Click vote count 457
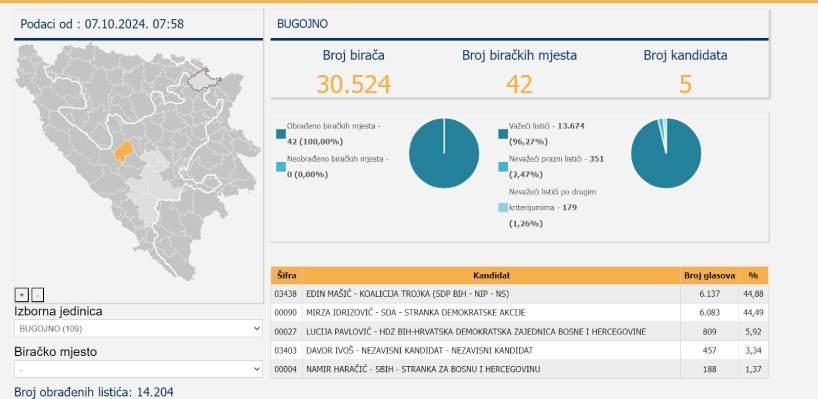 709,350
